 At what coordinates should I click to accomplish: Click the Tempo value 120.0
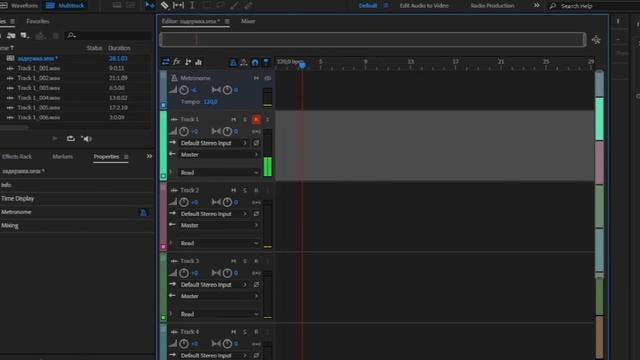pyautogui.click(x=210, y=102)
